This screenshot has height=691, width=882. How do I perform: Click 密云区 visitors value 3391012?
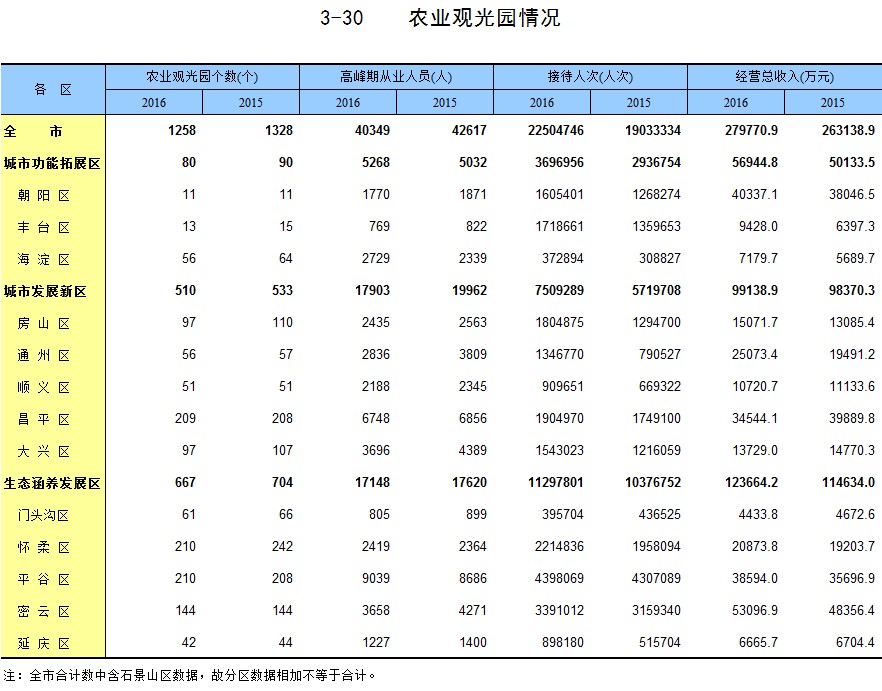coord(559,611)
